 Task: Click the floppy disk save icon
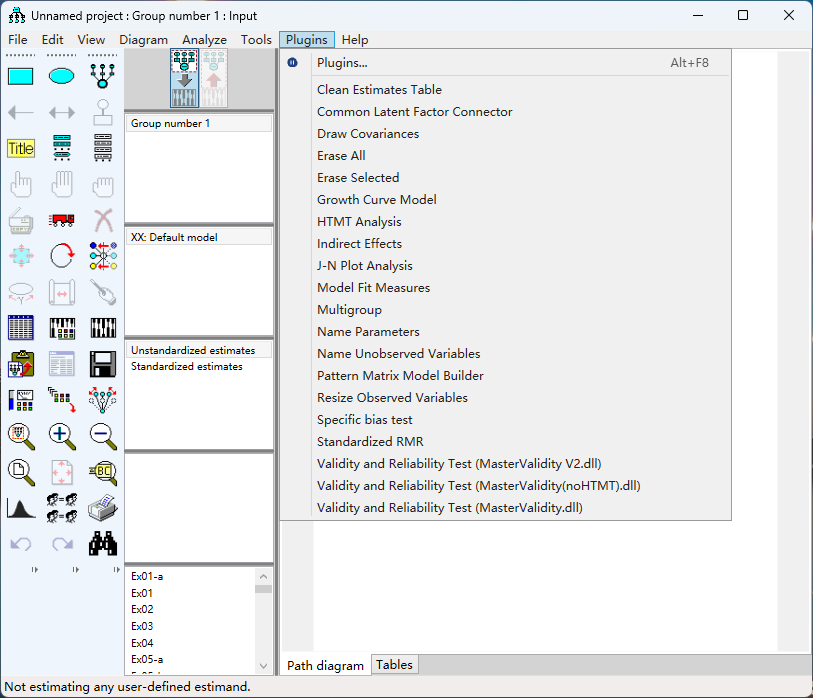point(102,364)
